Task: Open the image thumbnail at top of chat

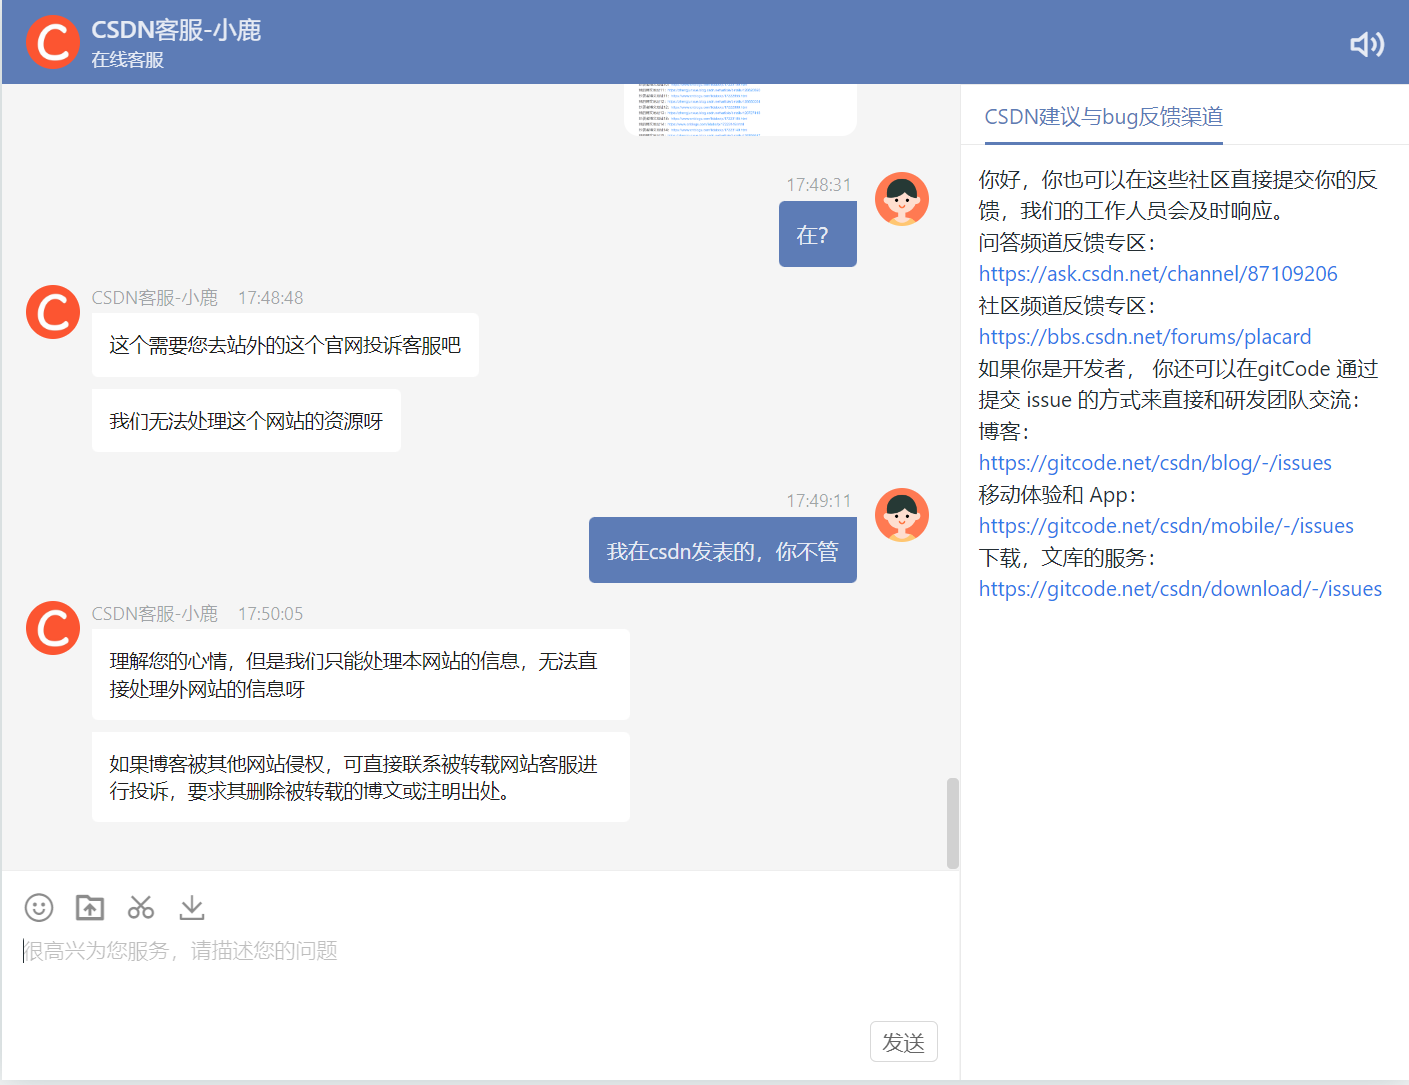Action: (740, 109)
